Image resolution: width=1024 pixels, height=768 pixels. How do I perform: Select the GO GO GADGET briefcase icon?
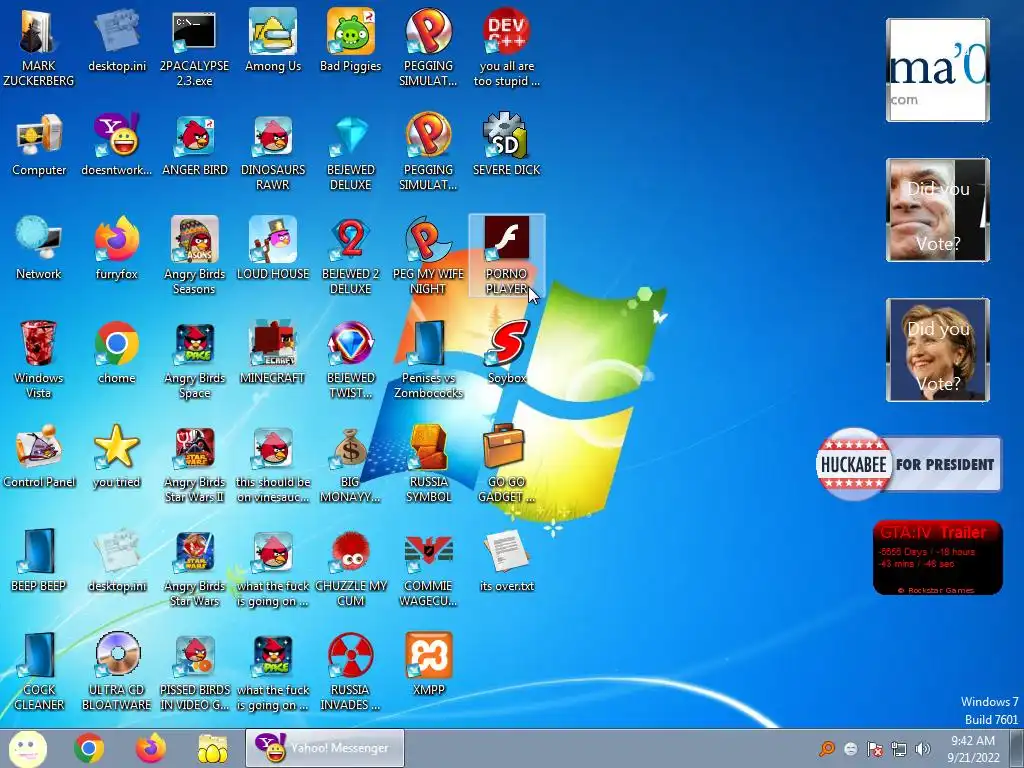(x=507, y=464)
